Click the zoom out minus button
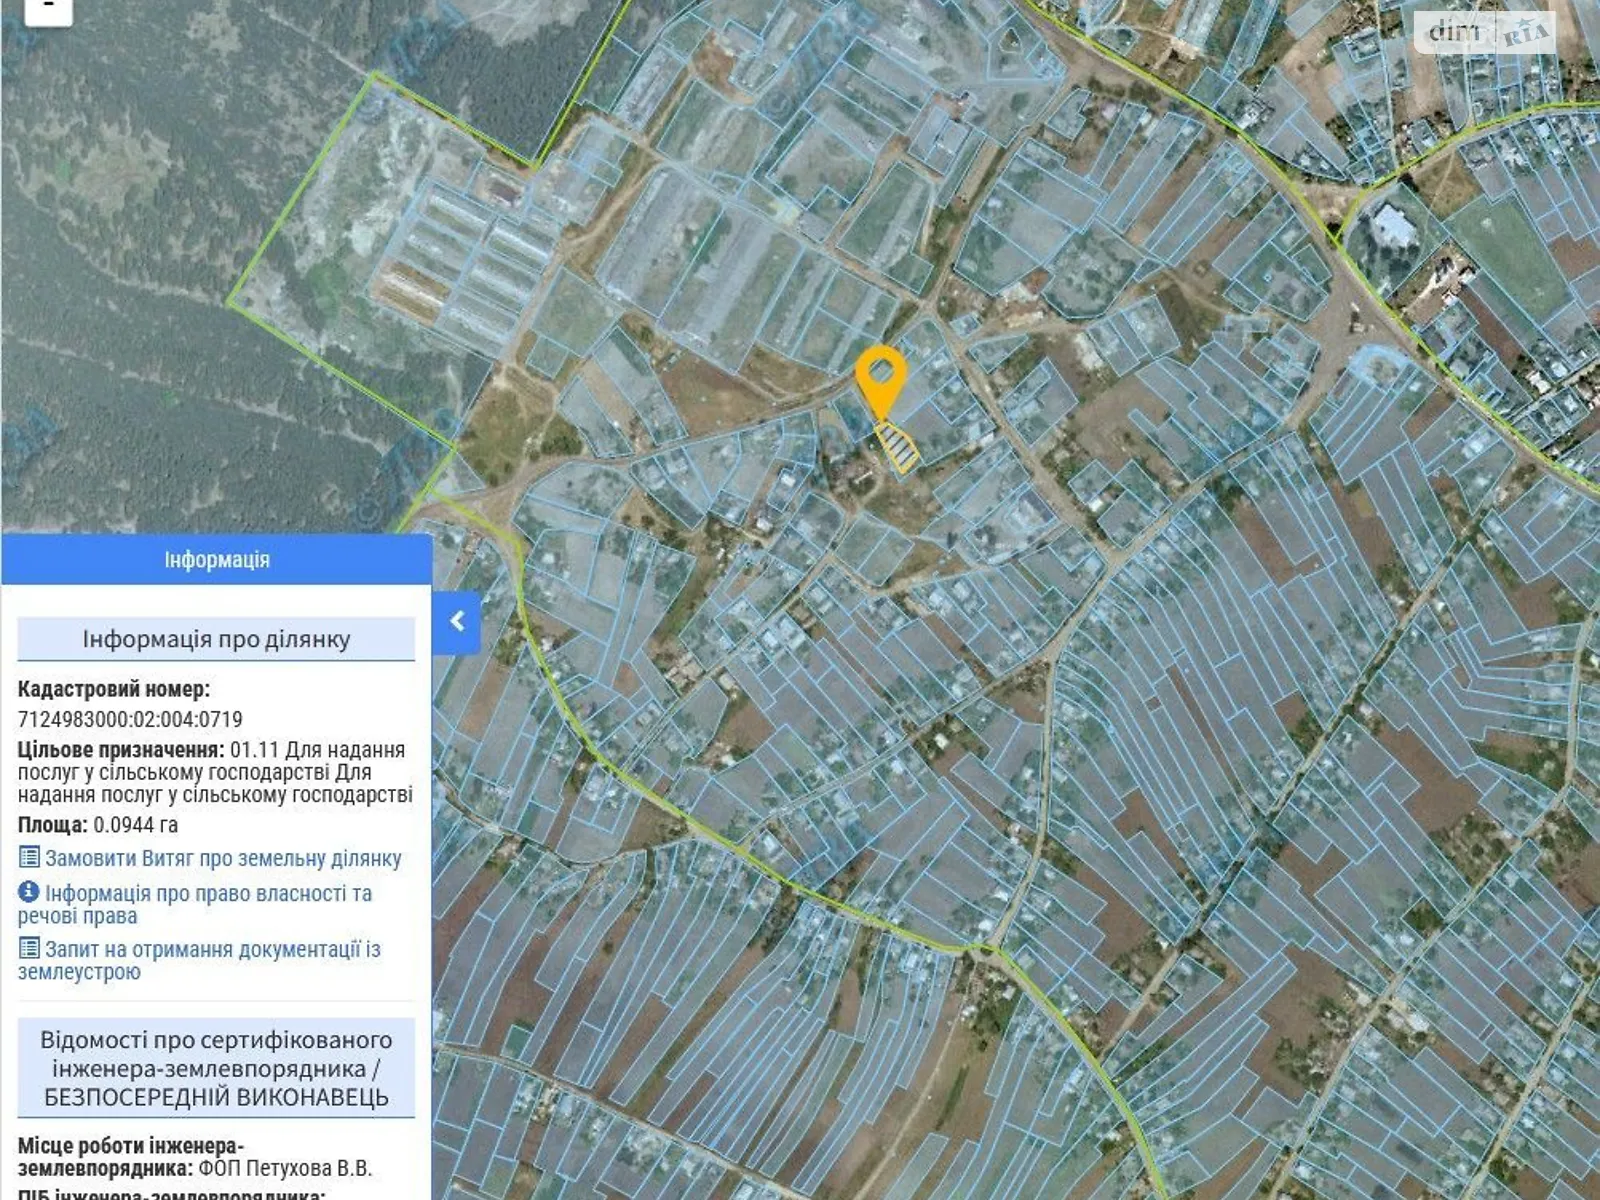This screenshot has height=1200, width=1600. point(47,10)
